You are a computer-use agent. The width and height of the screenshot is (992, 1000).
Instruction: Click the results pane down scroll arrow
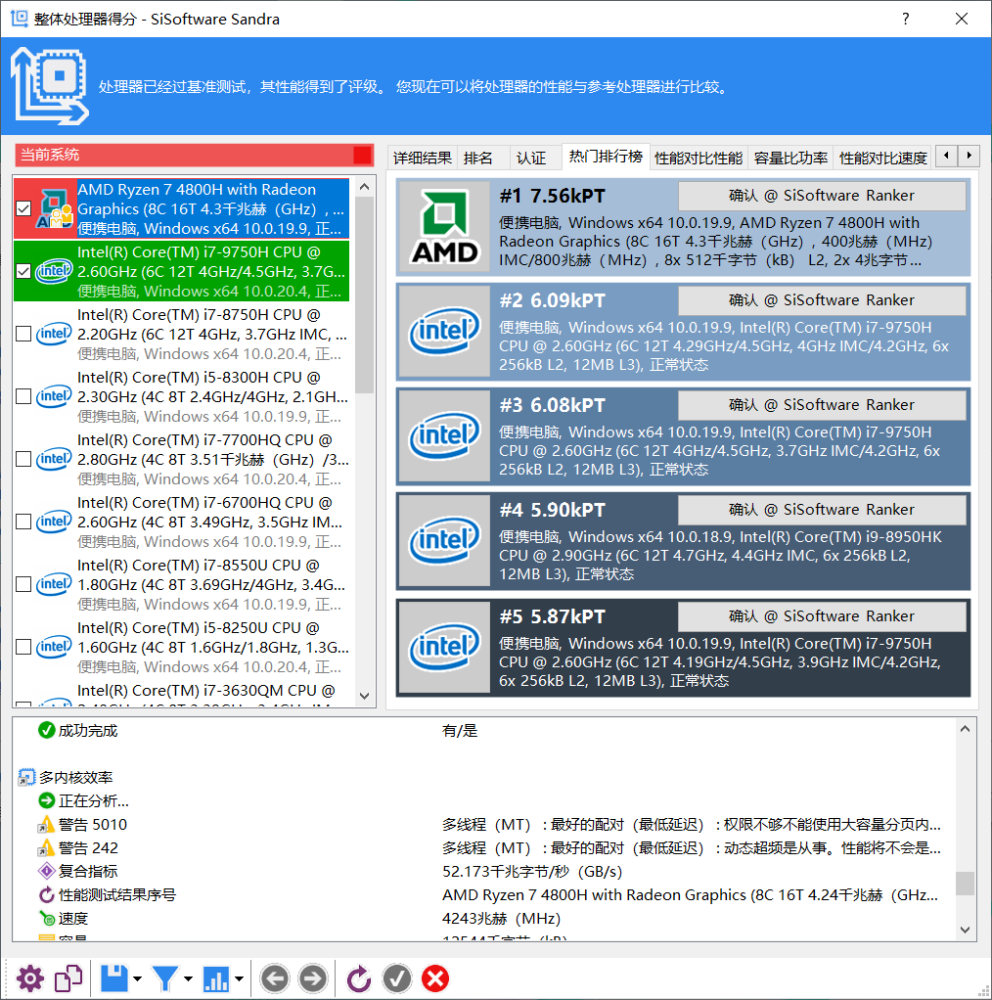point(965,930)
